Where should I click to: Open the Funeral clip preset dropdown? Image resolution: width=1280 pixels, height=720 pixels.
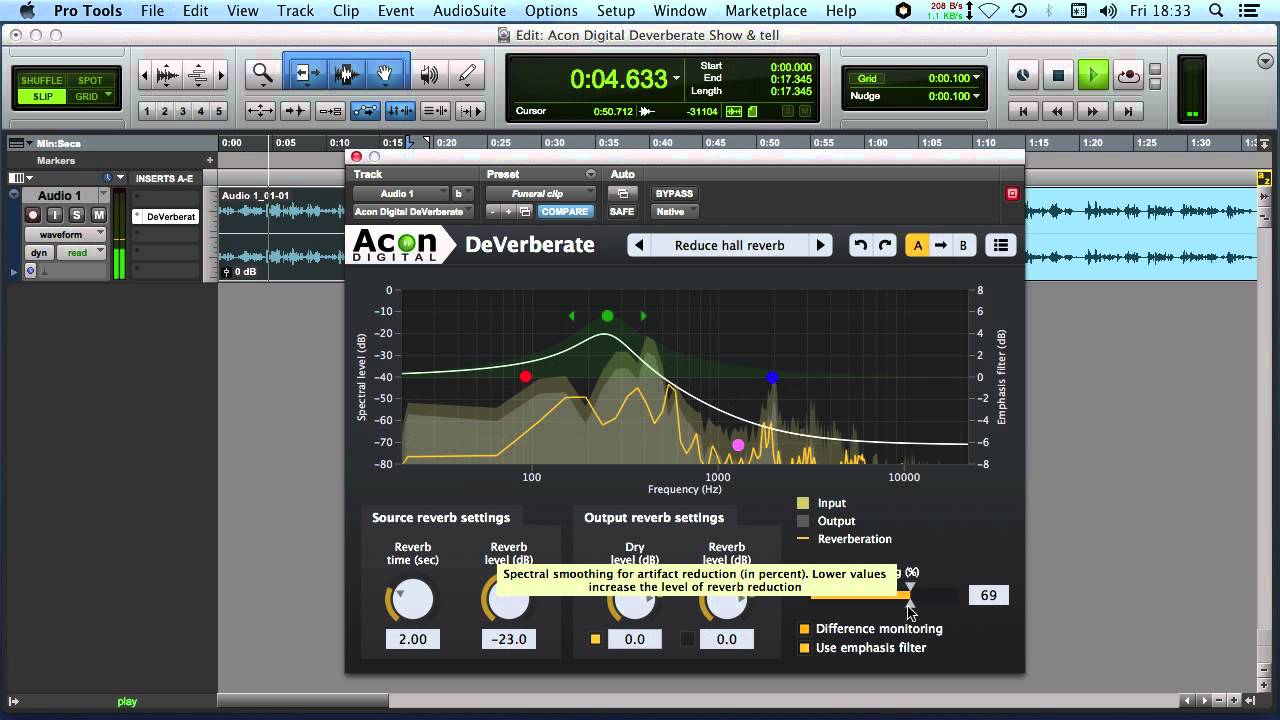(541, 193)
